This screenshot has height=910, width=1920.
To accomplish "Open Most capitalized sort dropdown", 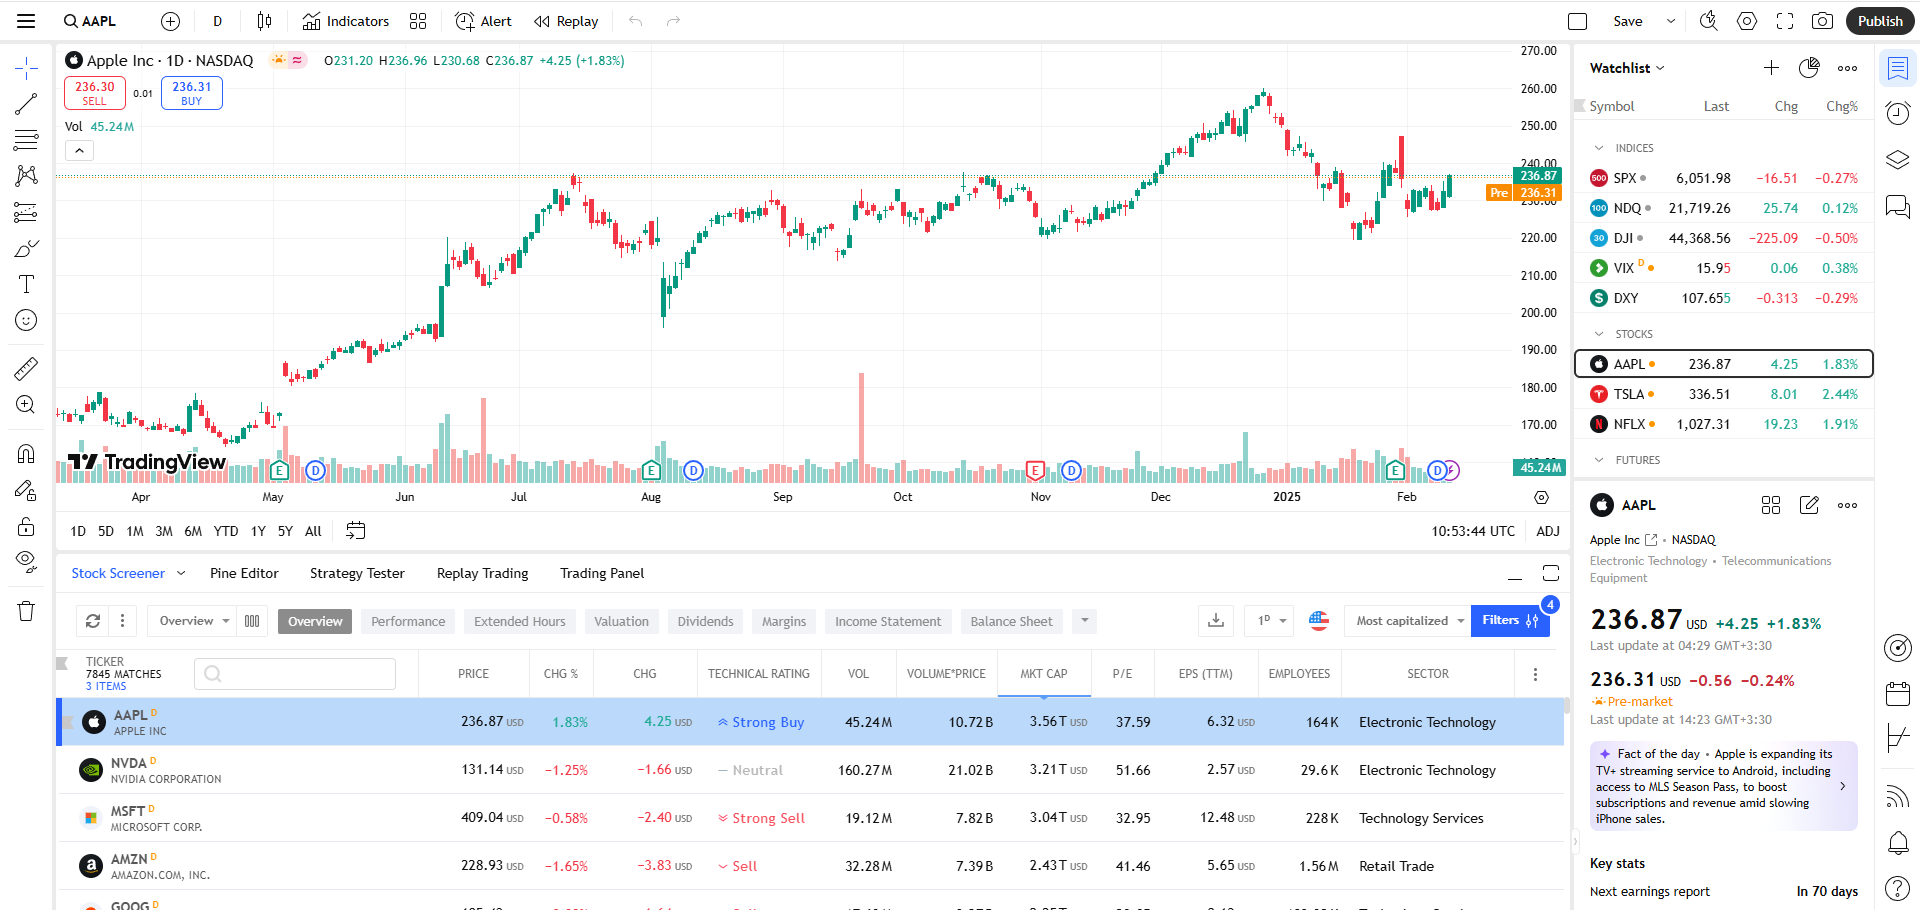I will [1408, 621].
